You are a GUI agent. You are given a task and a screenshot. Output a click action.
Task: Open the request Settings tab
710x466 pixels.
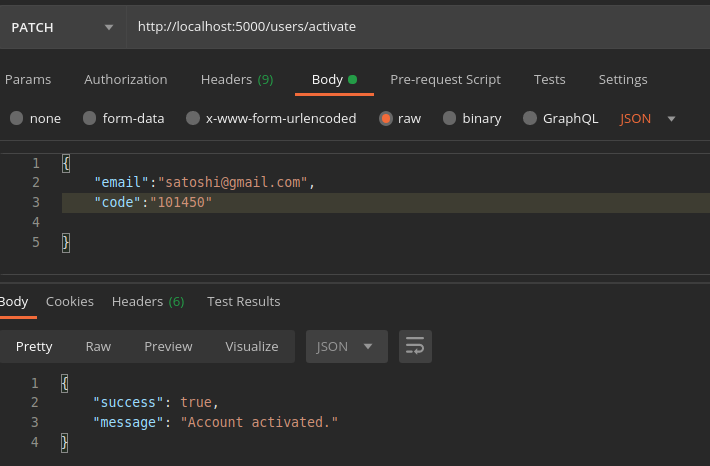623,79
